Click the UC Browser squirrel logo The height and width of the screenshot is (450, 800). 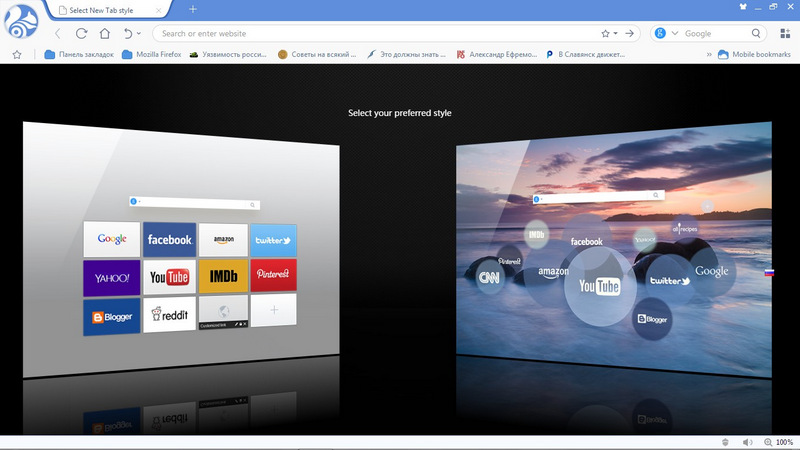point(21,20)
